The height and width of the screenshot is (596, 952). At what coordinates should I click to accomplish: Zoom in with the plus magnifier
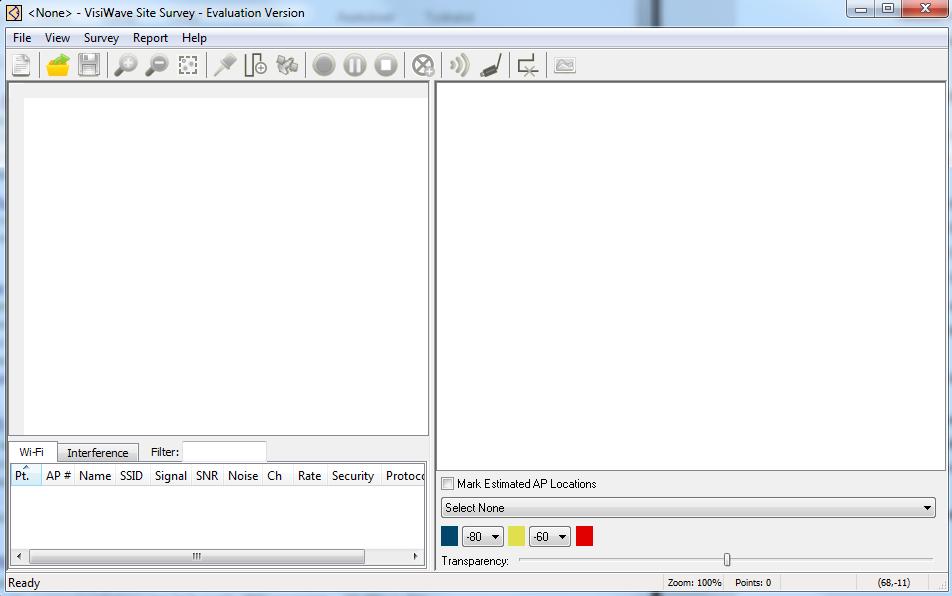tap(126, 65)
